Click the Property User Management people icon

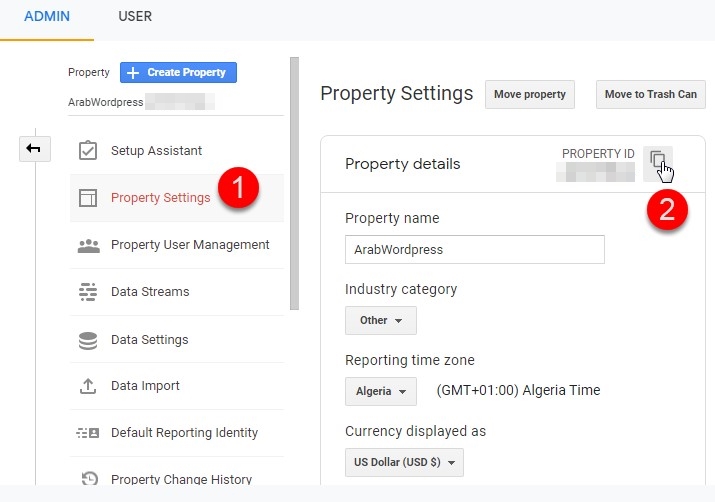click(88, 245)
